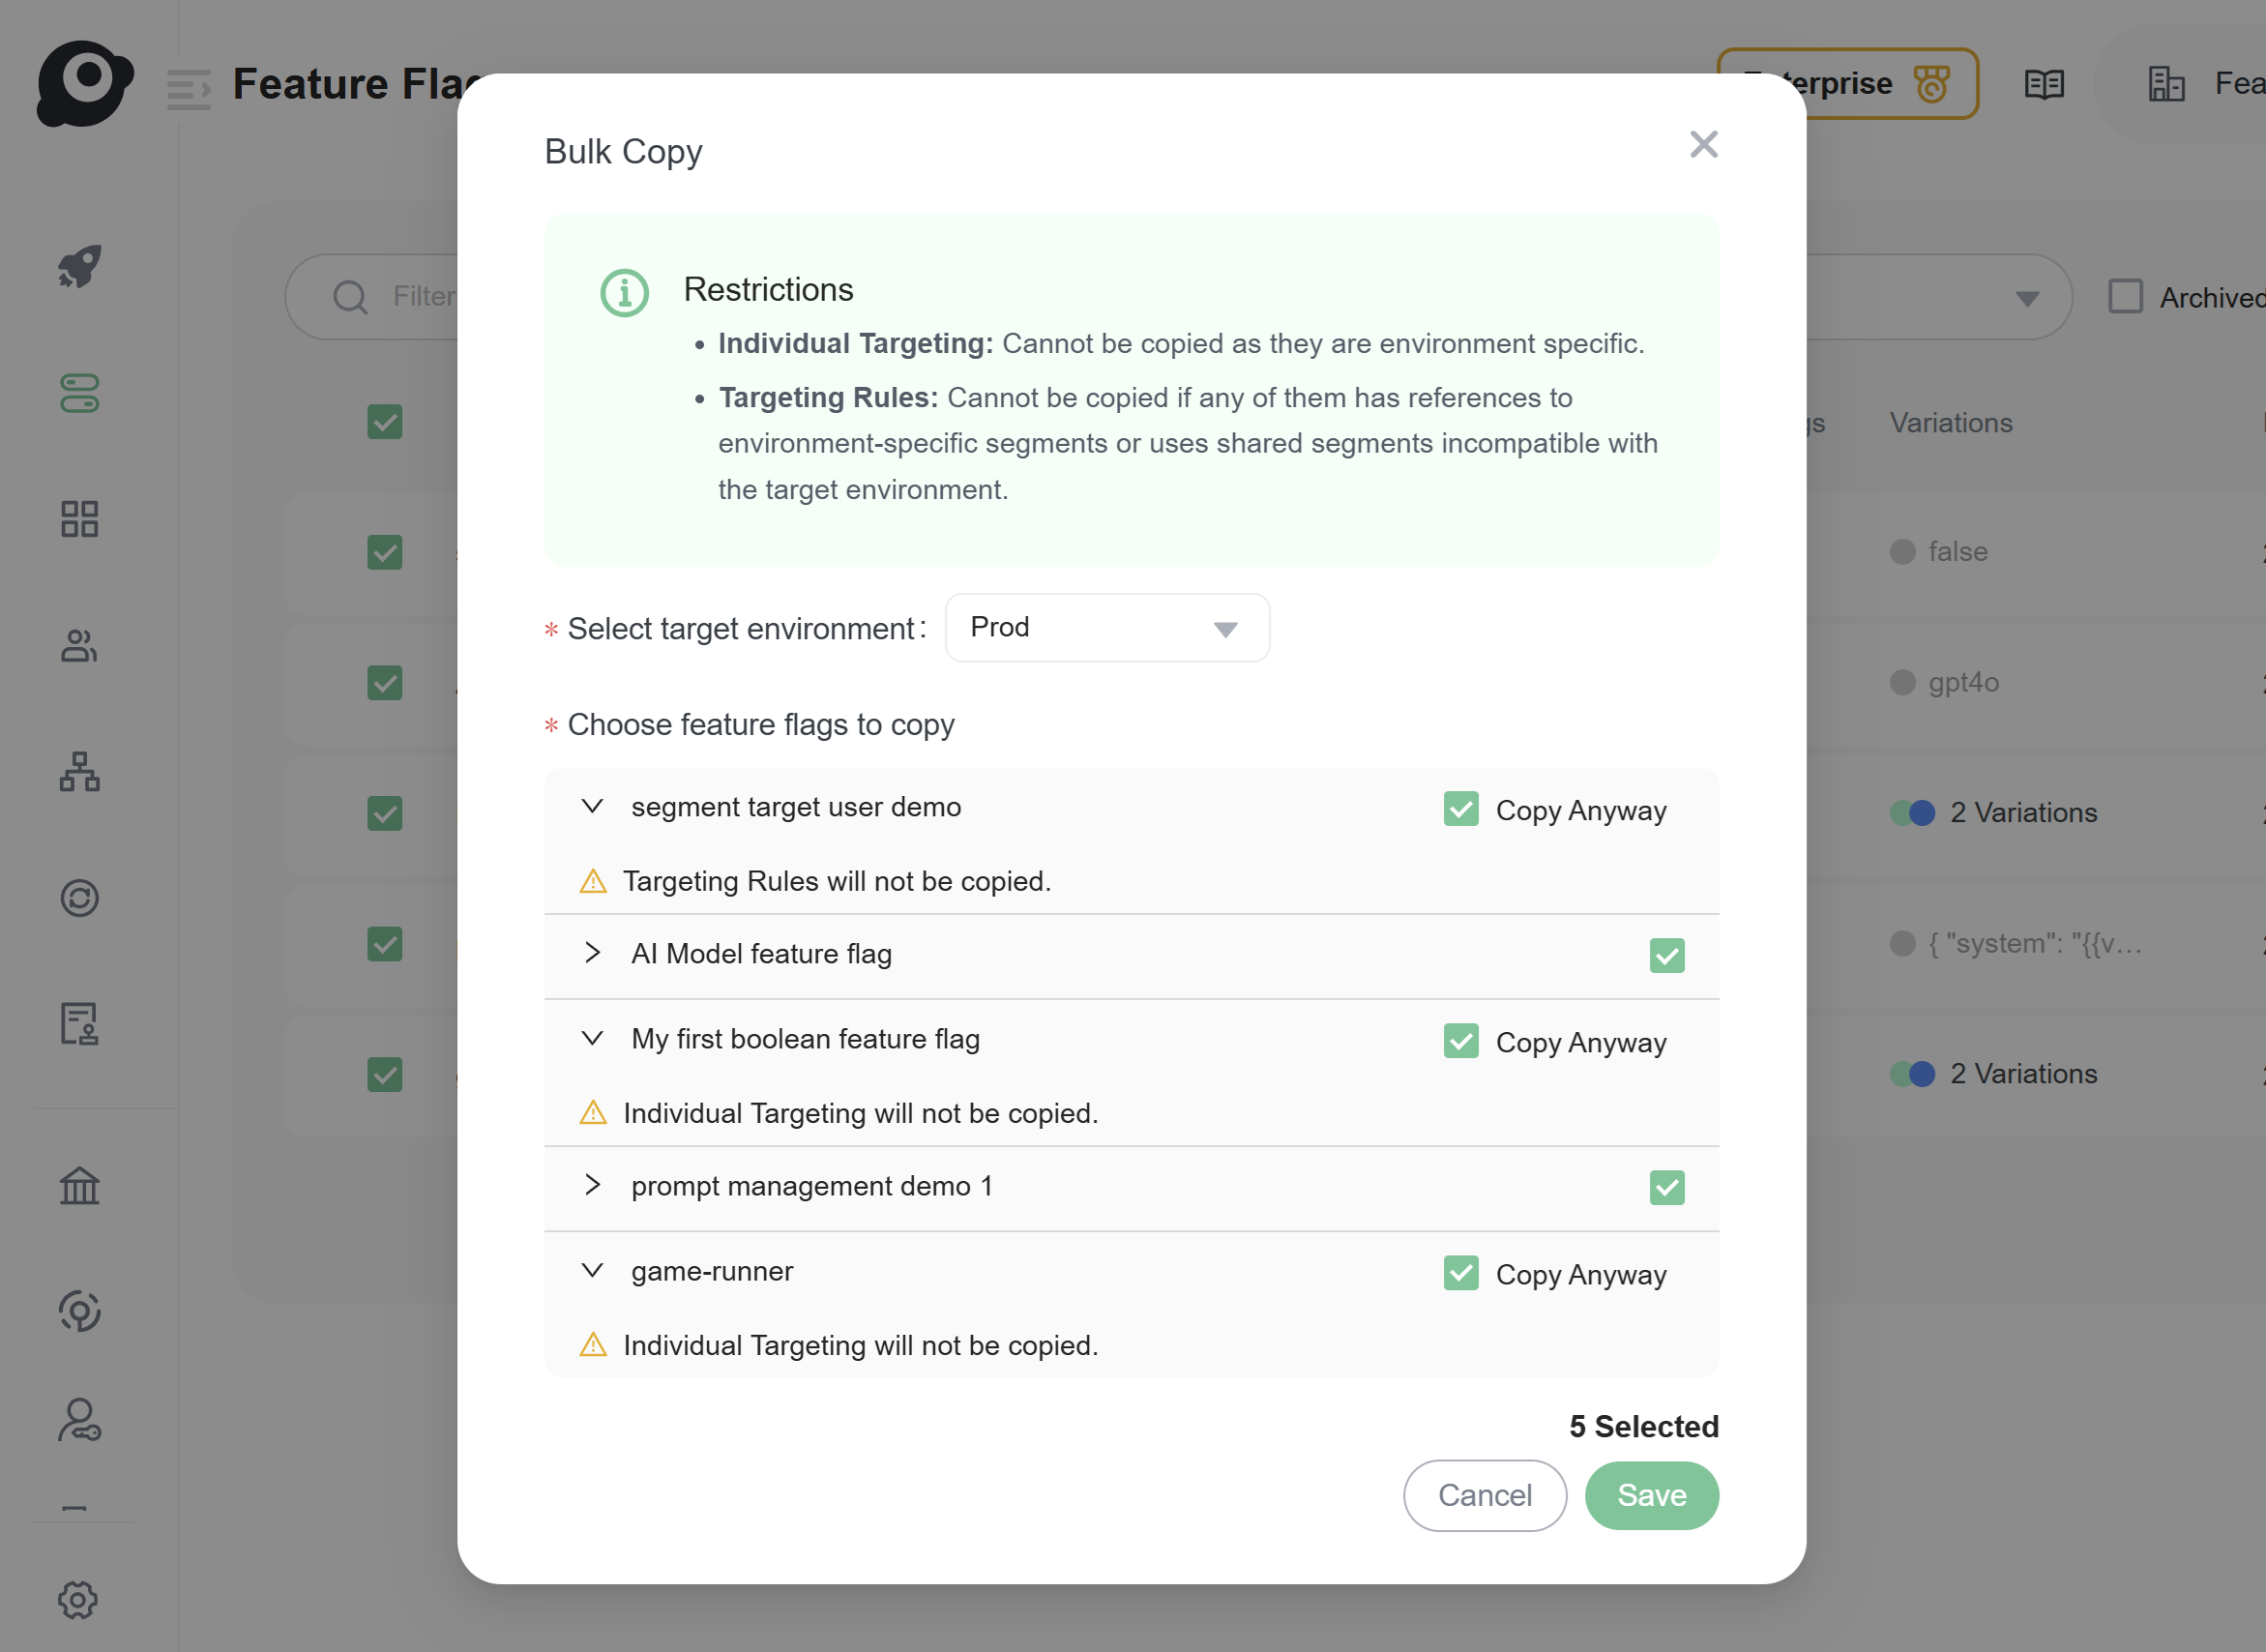The height and width of the screenshot is (1652, 2266).
Task: Open the Feature Flags toggle icon in sidebar
Action: click(x=79, y=393)
